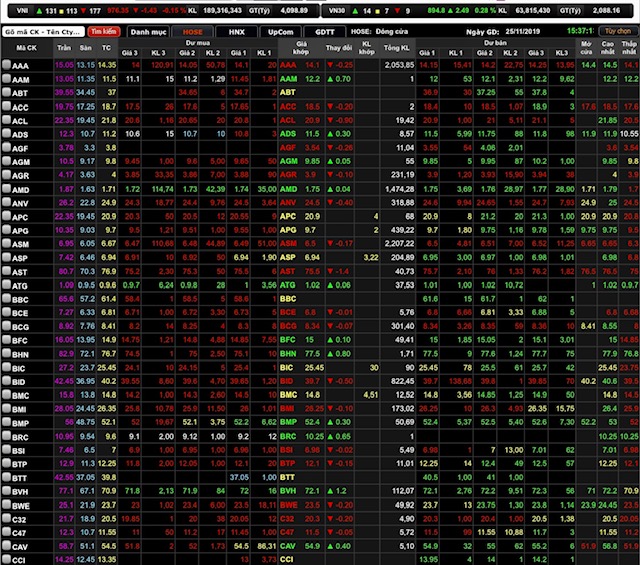Tick the checkbox beside AAA

point(6,65)
